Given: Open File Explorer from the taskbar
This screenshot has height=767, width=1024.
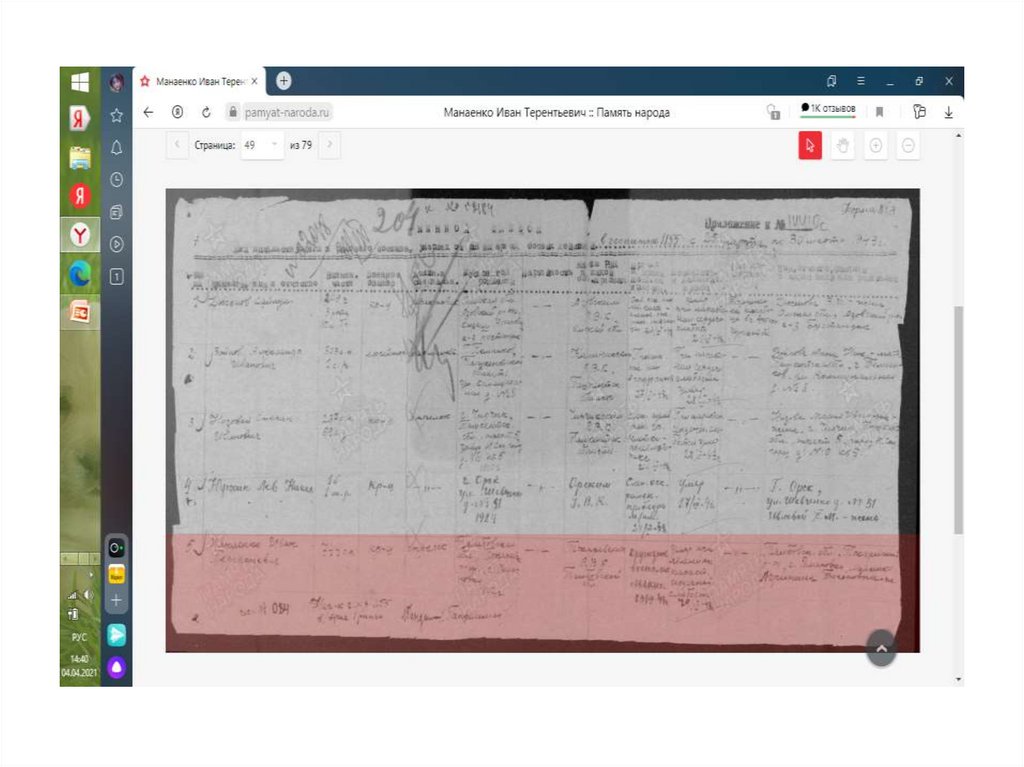Looking at the screenshot, I should click(x=80, y=158).
